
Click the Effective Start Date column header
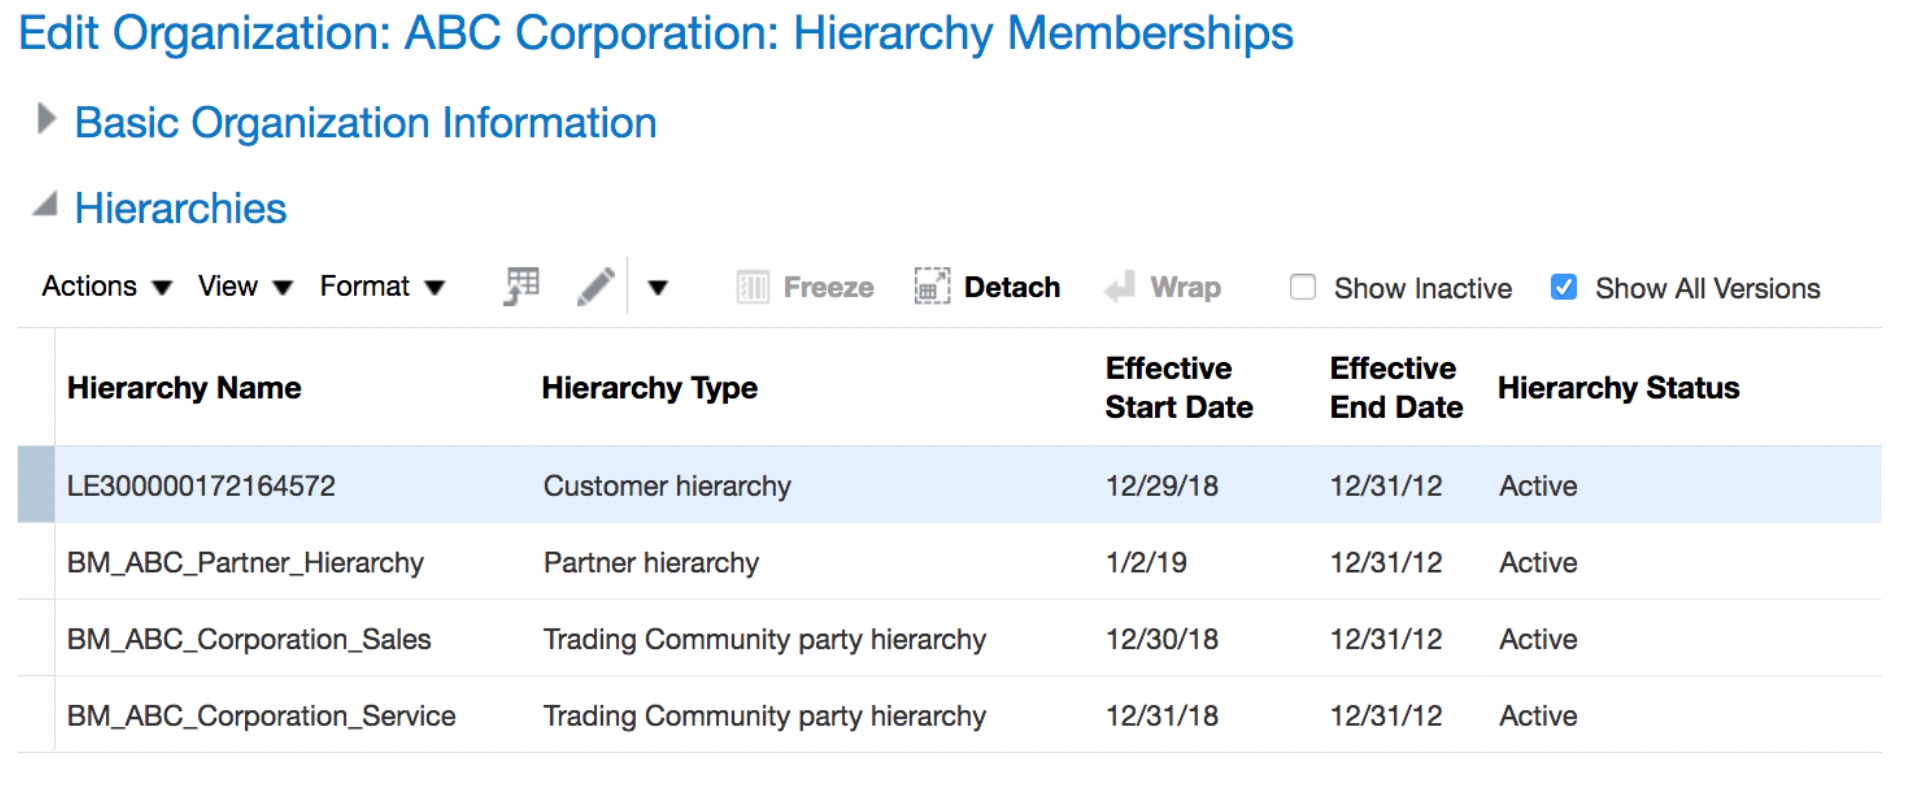[1178, 388]
